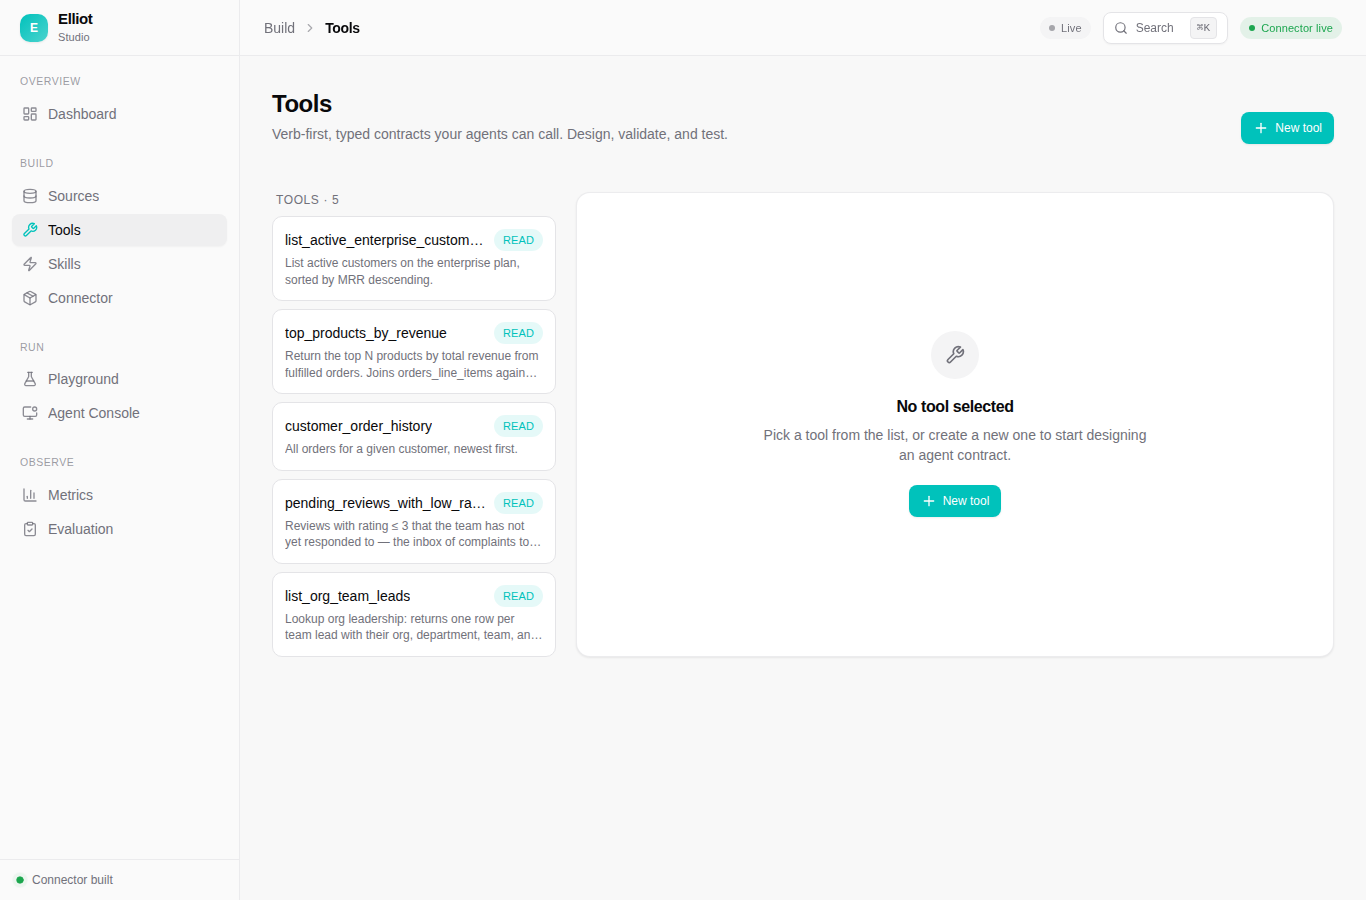Viewport: 1366px width, 900px height.
Task: Click New tool button in empty panel
Action: tap(955, 501)
